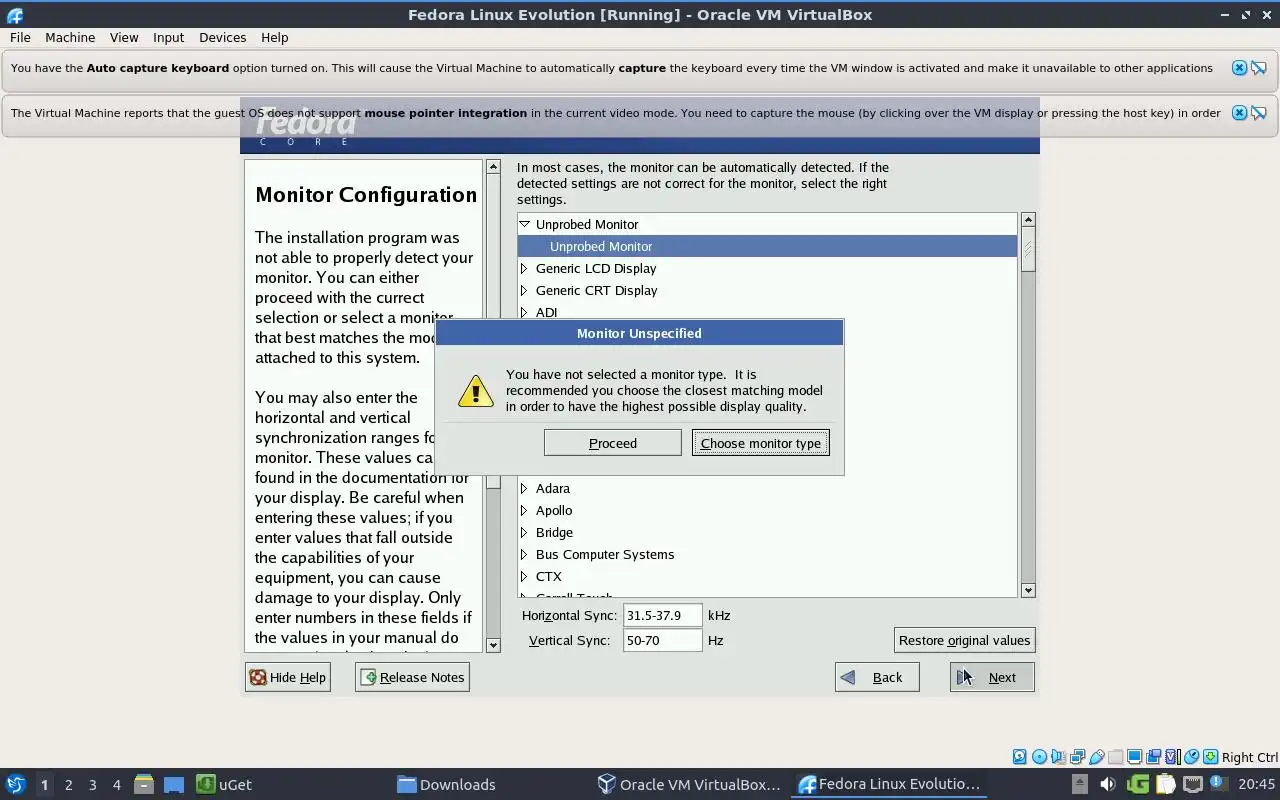Image resolution: width=1280 pixels, height=800 pixels.
Task: Open the Input menu
Action: coord(168,37)
